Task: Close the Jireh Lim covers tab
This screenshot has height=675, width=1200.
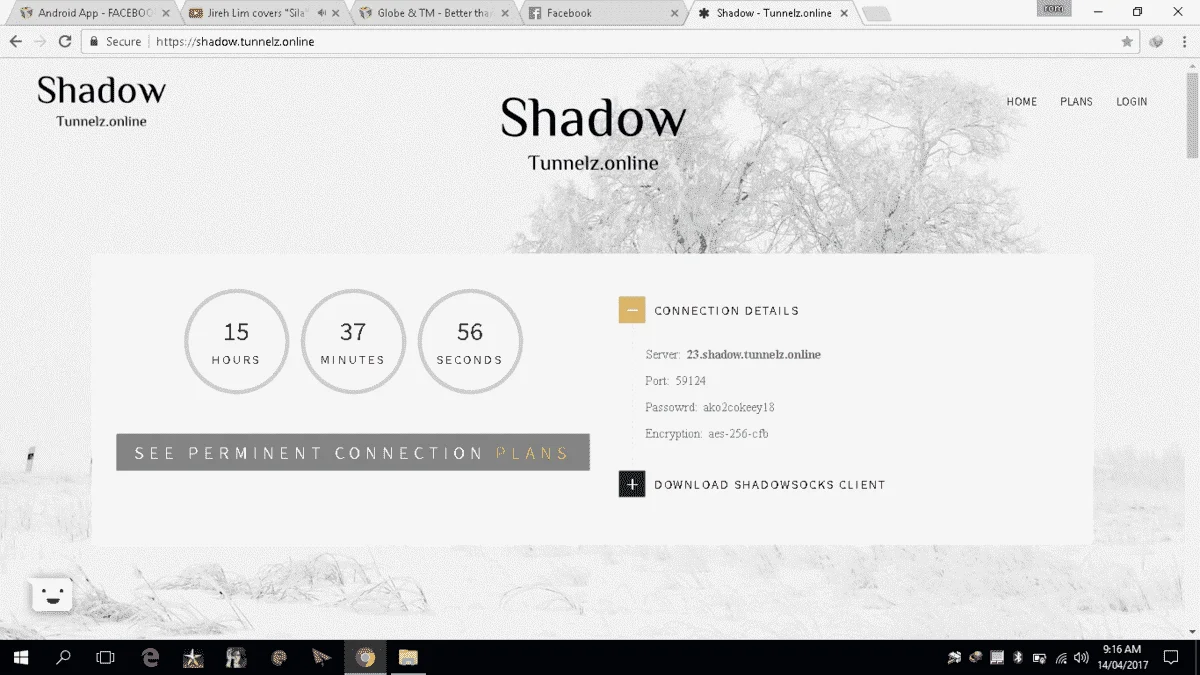Action: pyautogui.click(x=335, y=13)
